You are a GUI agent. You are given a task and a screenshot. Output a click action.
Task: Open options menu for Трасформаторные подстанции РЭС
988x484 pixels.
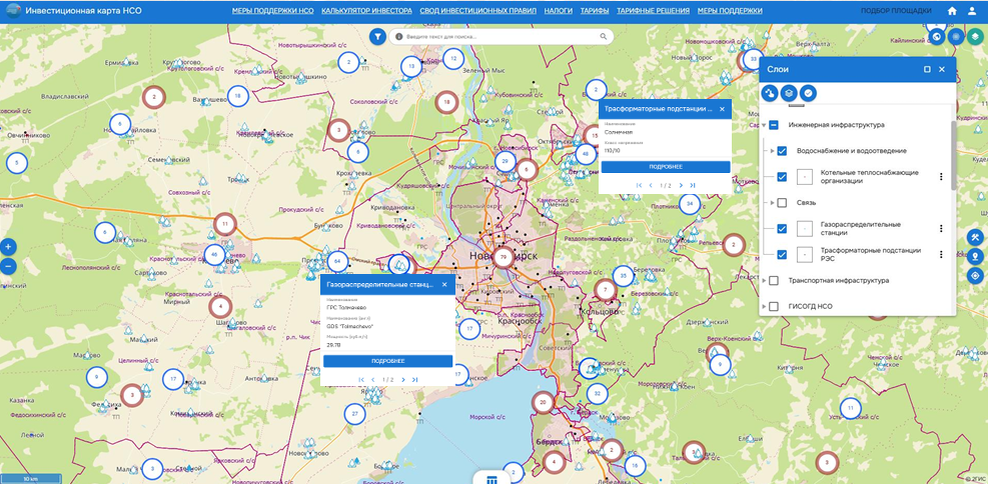pos(941,255)
